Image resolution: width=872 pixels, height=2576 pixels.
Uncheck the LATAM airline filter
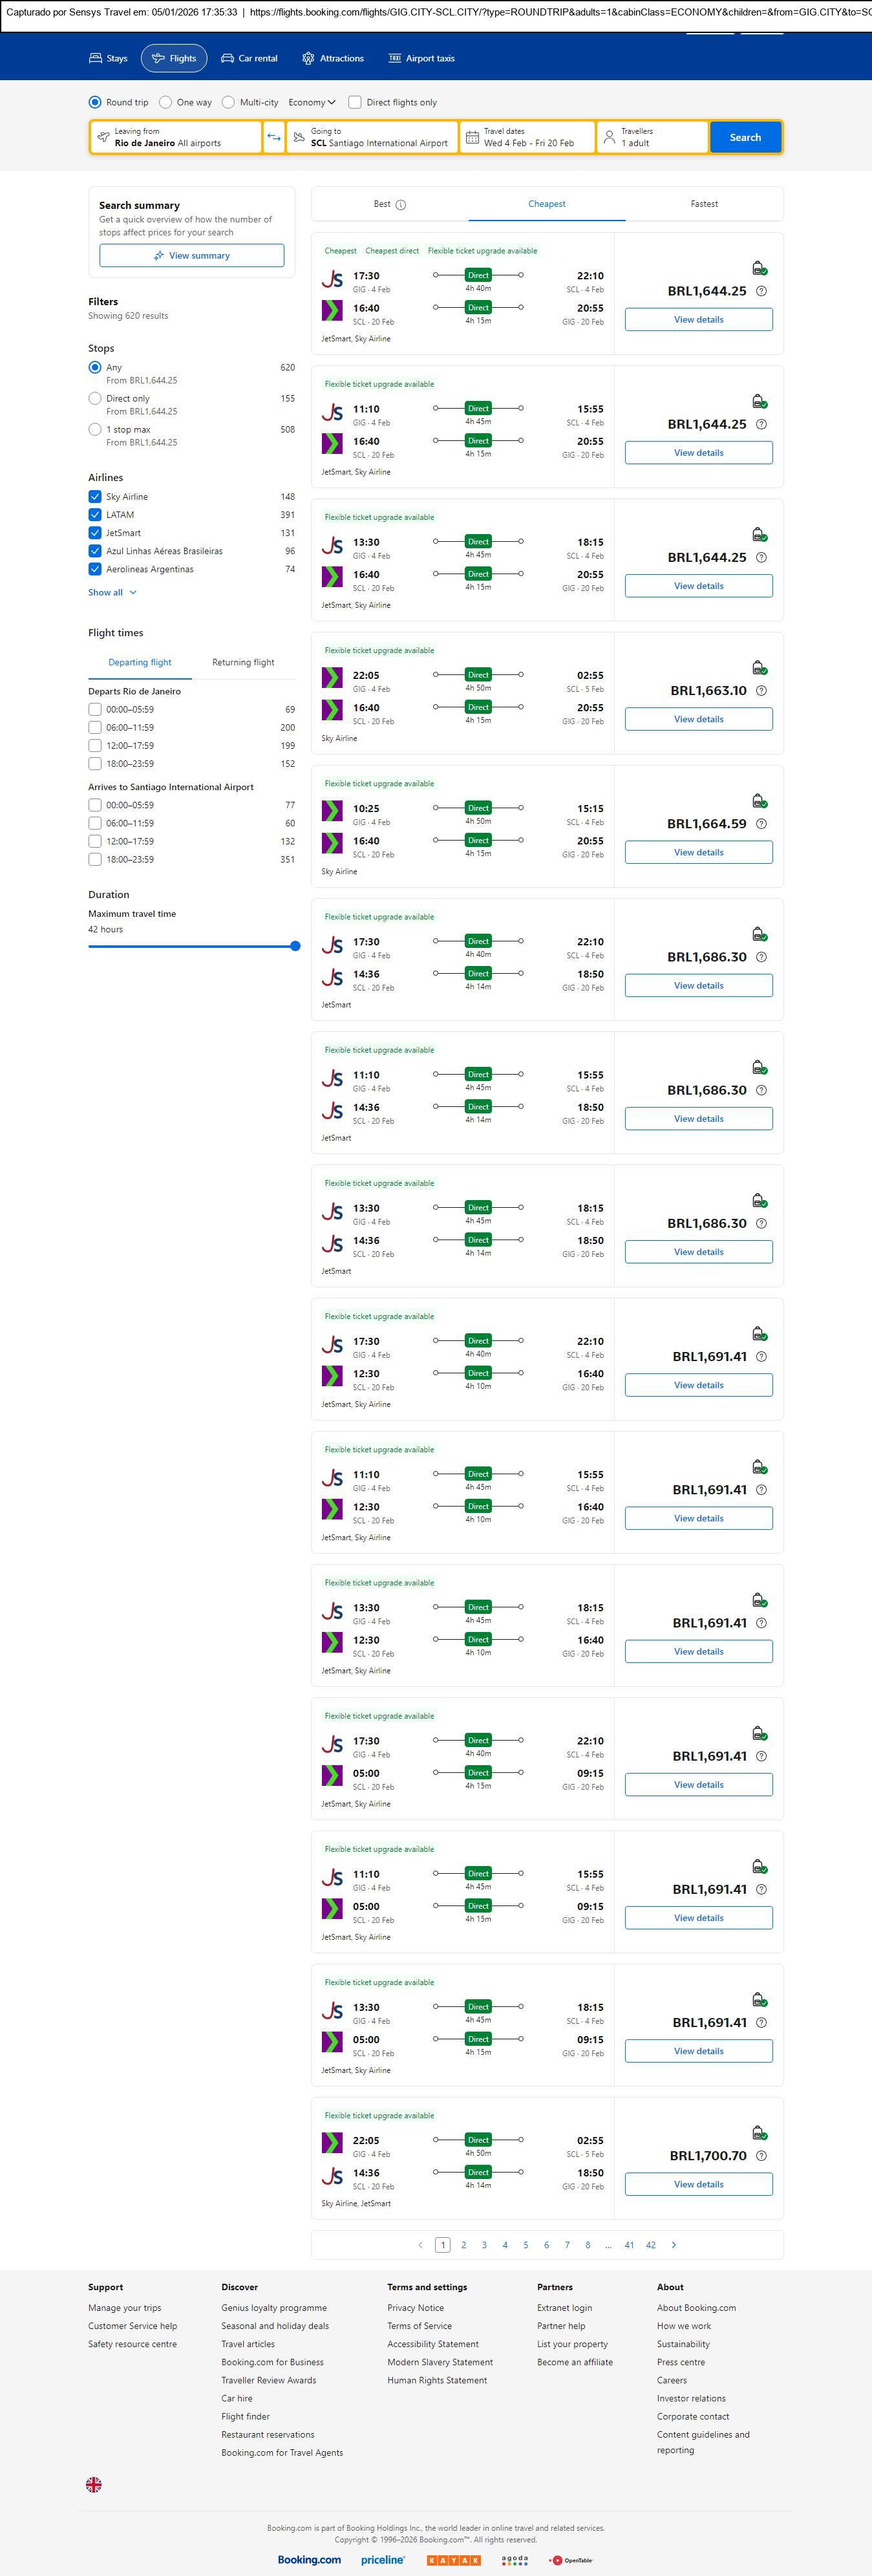pyautogui.click(x=95, y=515)
